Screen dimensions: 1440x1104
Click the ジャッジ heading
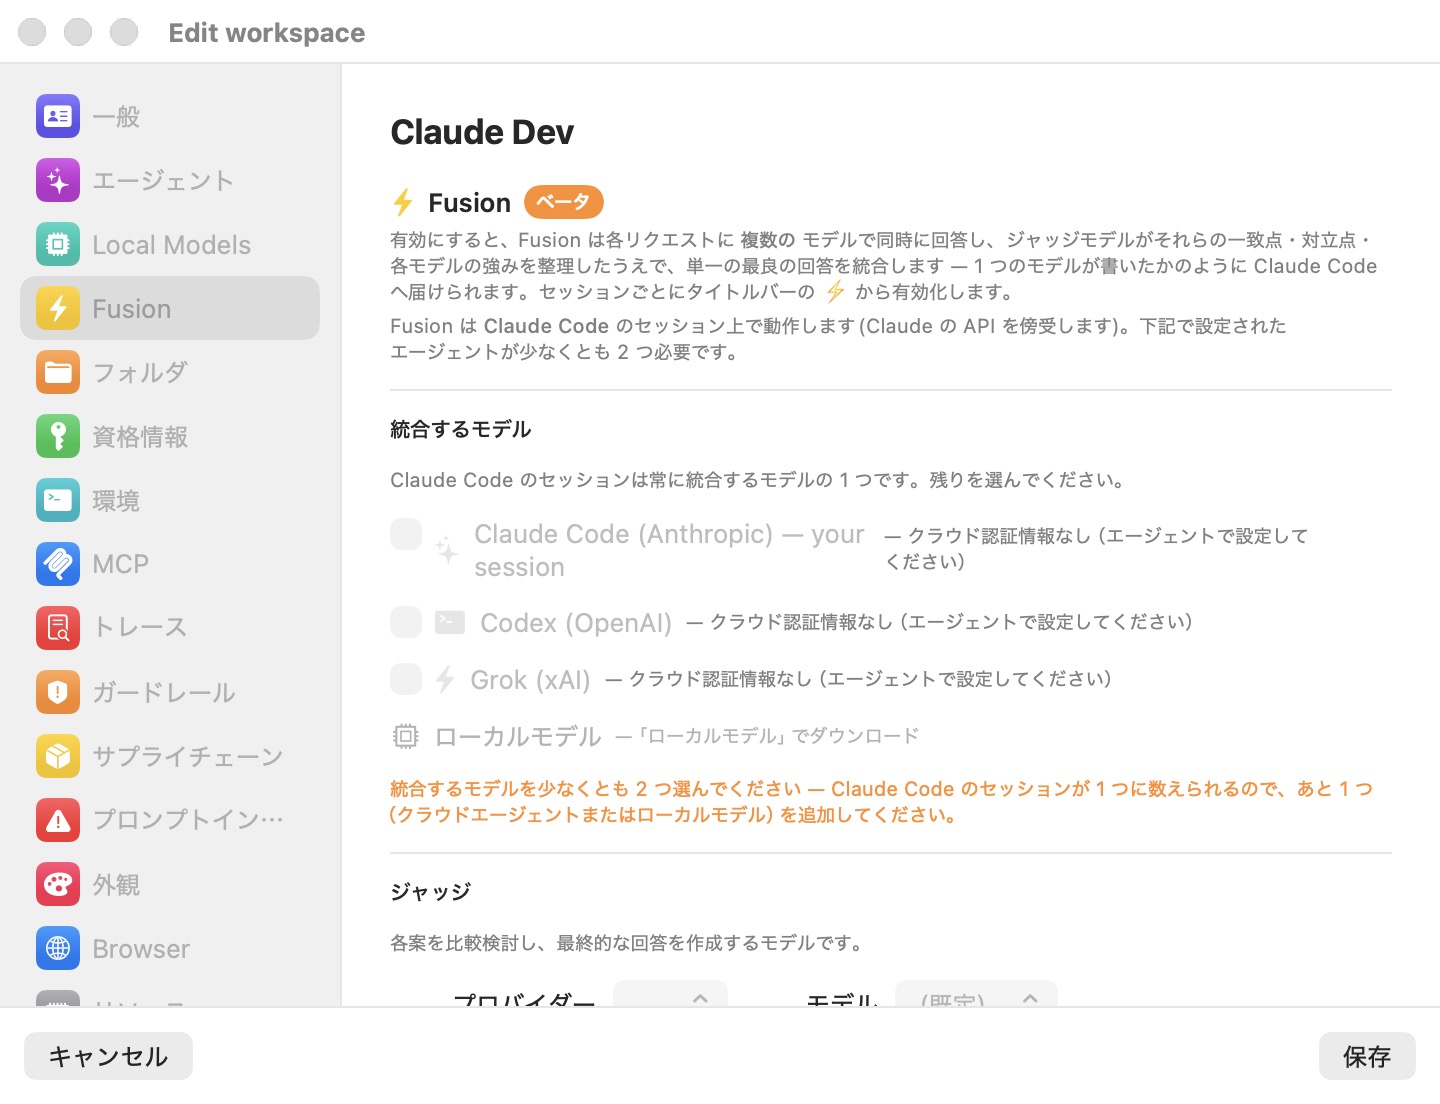coord(430,891)
